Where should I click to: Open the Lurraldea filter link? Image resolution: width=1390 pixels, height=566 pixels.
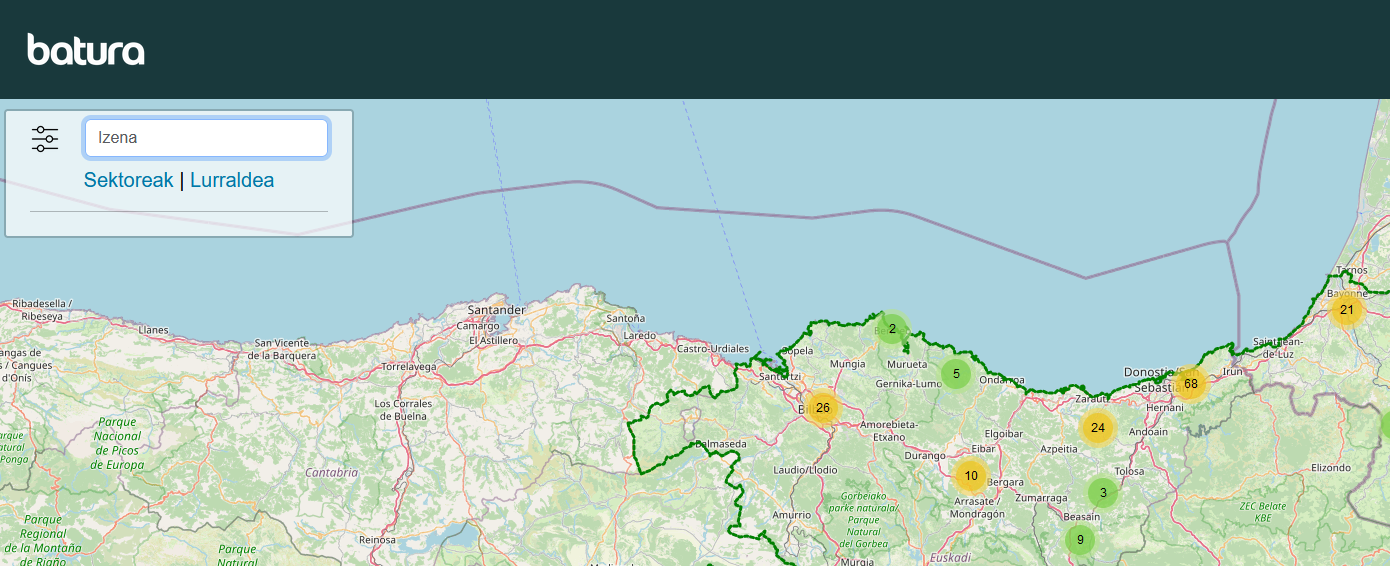click(x=232, y=181)
